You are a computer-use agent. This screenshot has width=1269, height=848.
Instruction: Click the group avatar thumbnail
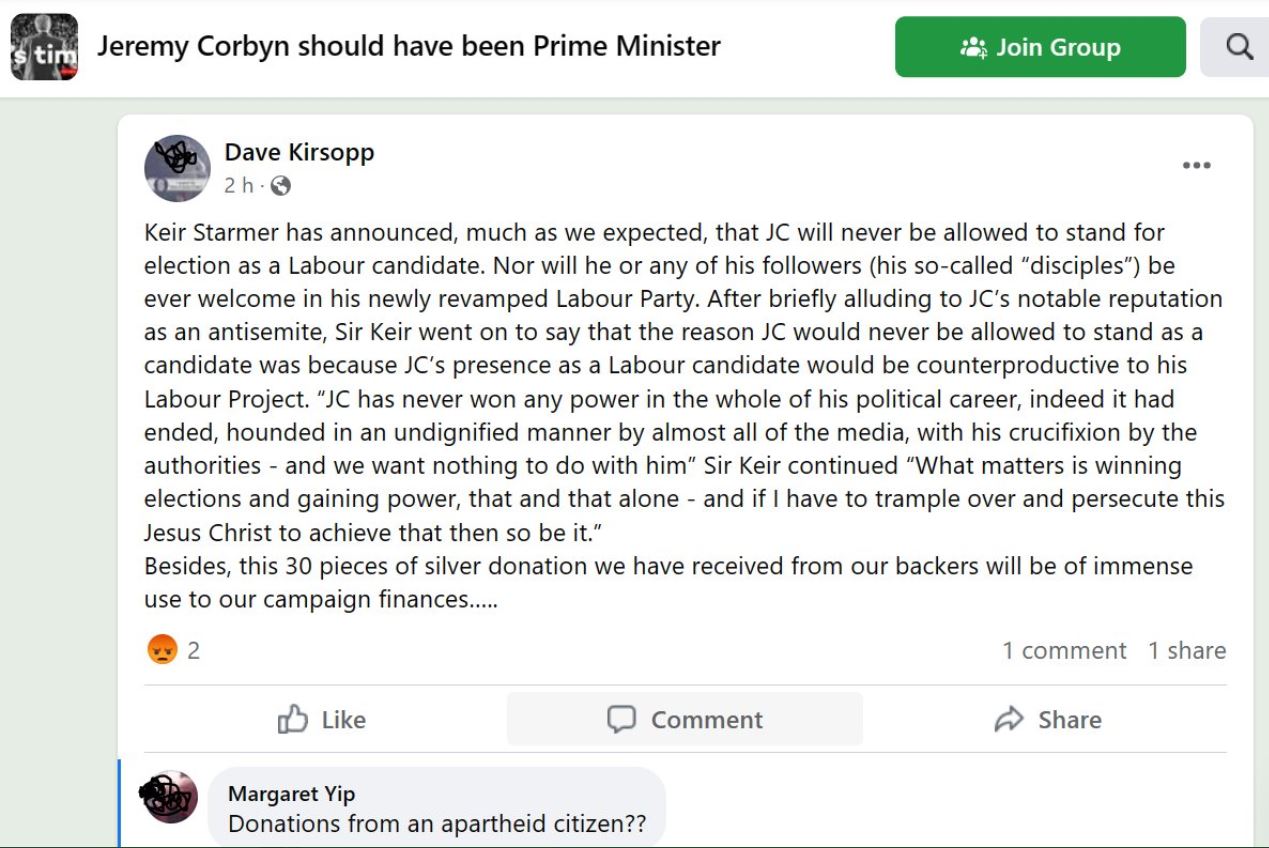click(44, 47)
